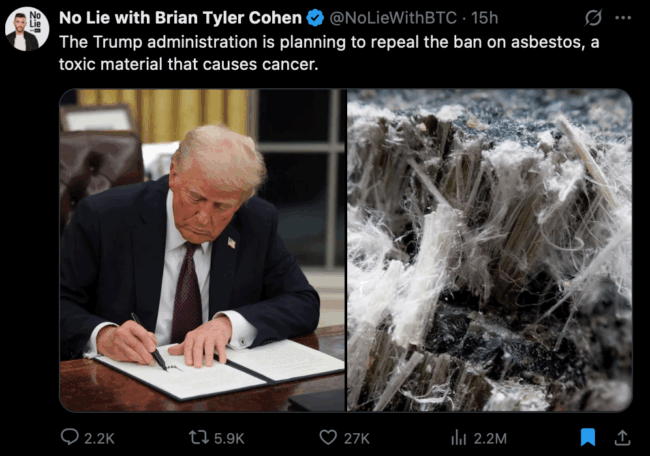
Task: Open view analytics bar chart icon
Action: [x=458, y=437]
